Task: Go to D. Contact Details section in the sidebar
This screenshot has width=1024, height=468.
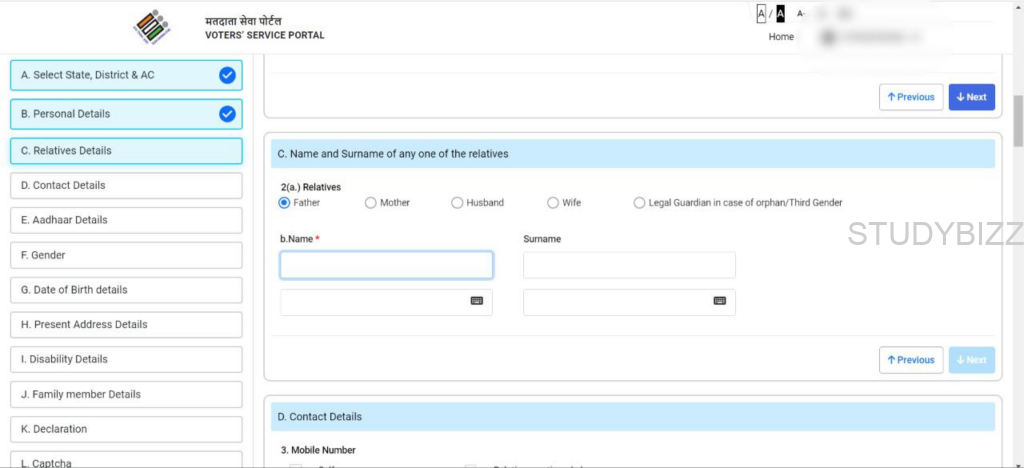Action: pyautogui.click(x=126, y=186)
